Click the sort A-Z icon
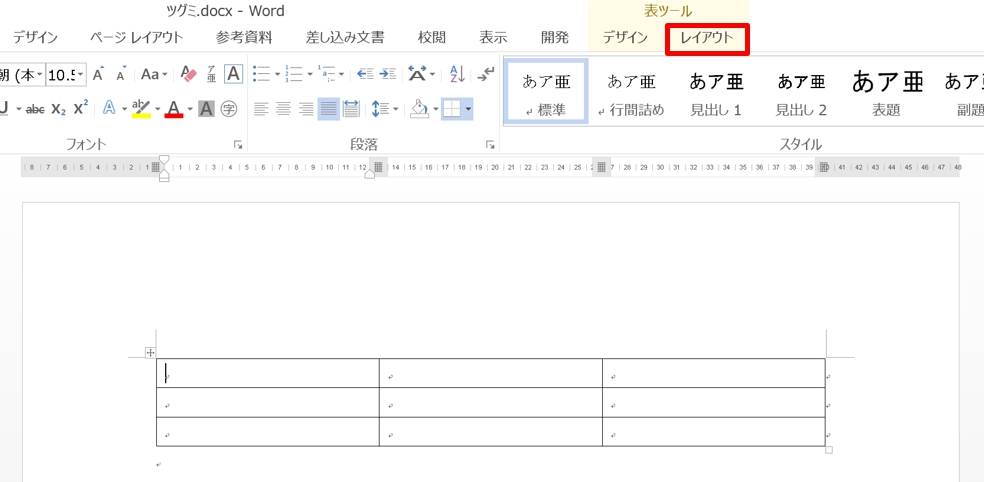The image size is (984, 482). 457,74
